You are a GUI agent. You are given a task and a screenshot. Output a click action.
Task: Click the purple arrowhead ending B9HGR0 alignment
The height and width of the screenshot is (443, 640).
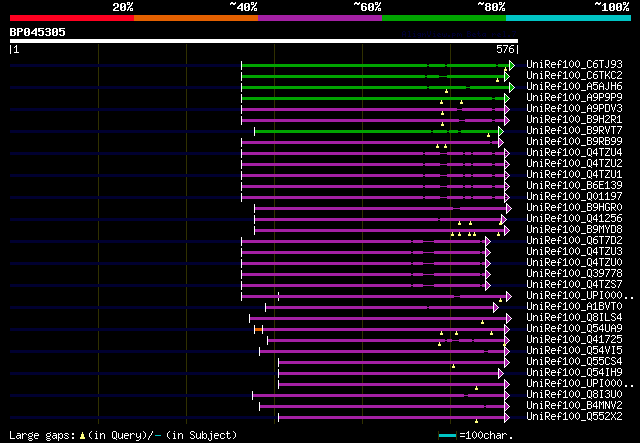click(x=509, y=209)
